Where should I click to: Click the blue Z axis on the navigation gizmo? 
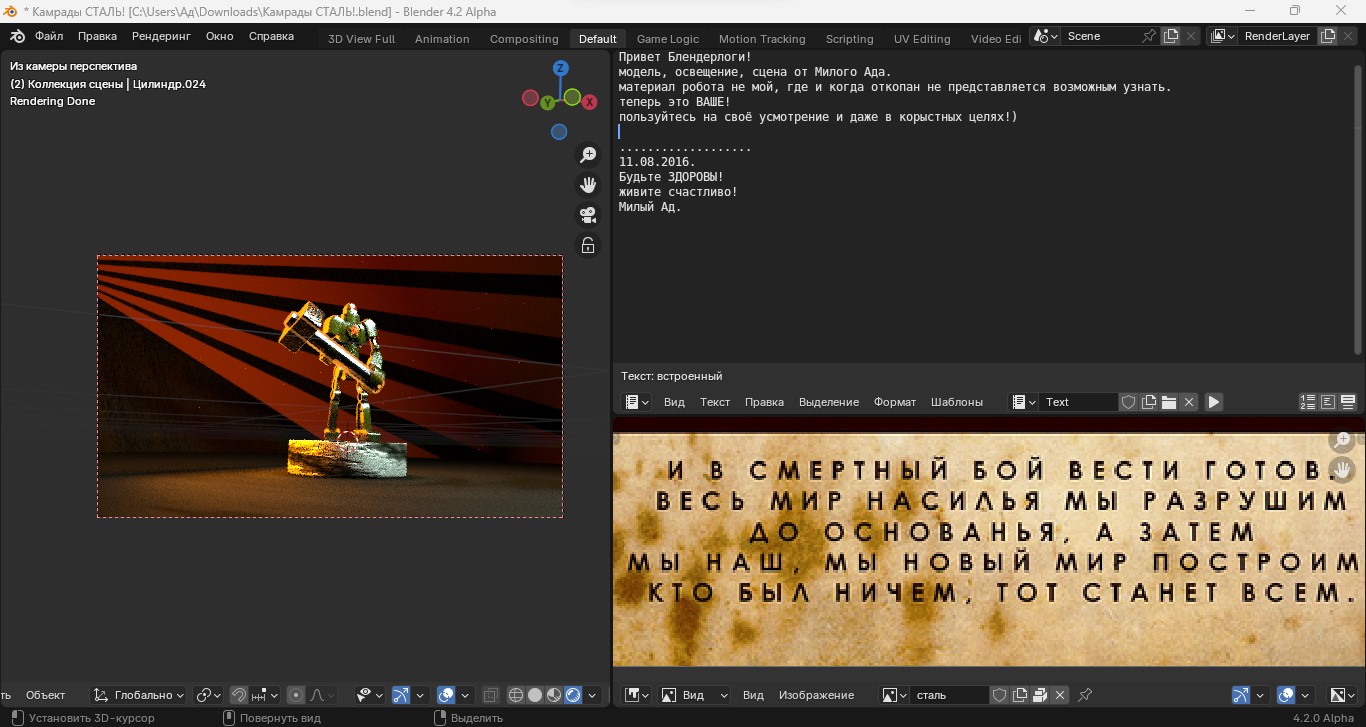(x=561, y=68)
